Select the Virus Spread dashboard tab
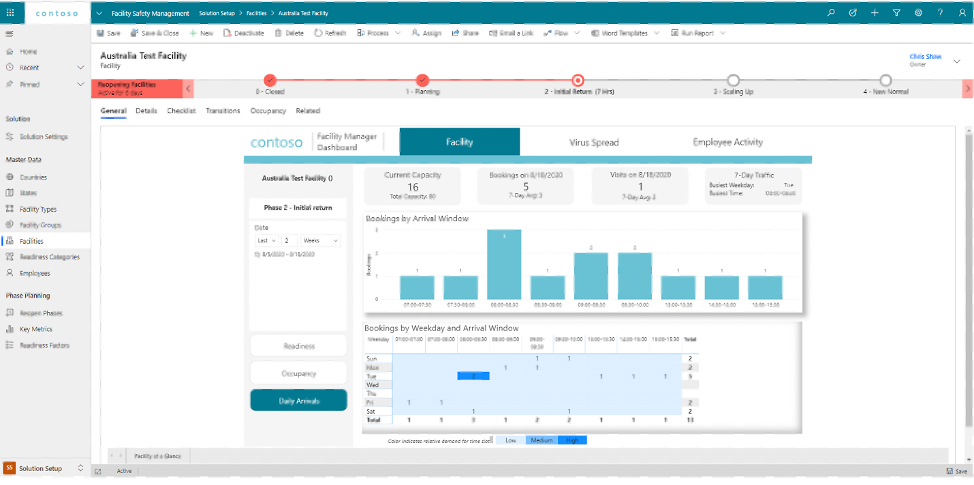Viewport: 974px width, 485px height. 594,142
